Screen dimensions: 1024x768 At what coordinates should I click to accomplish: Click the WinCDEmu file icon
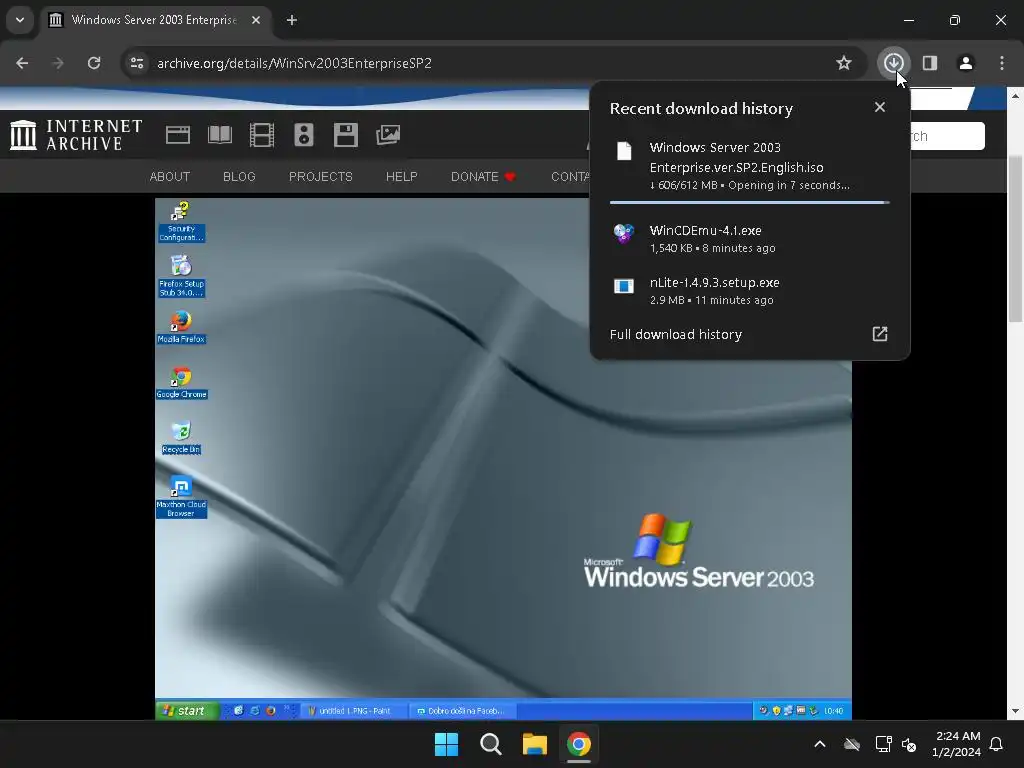point(624,232)
